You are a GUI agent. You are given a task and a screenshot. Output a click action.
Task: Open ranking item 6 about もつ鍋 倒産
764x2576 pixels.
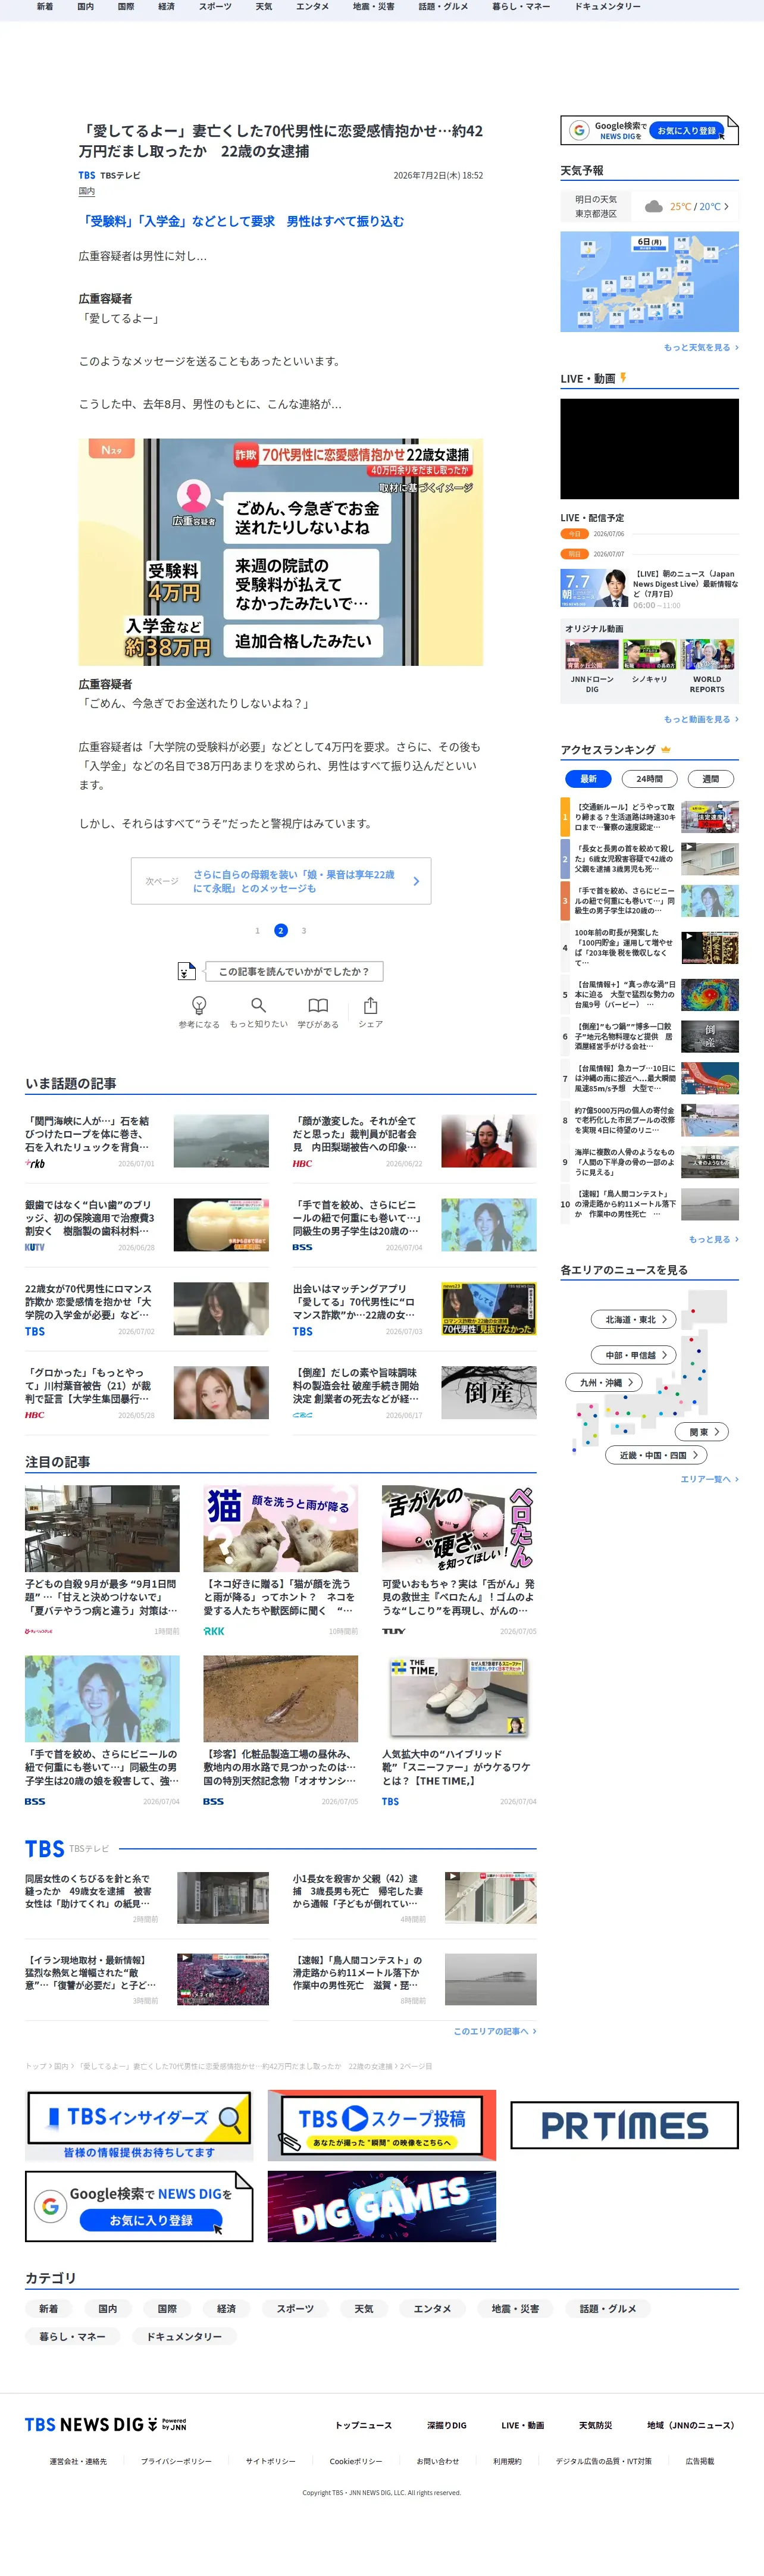click(x=649, y=1036)
